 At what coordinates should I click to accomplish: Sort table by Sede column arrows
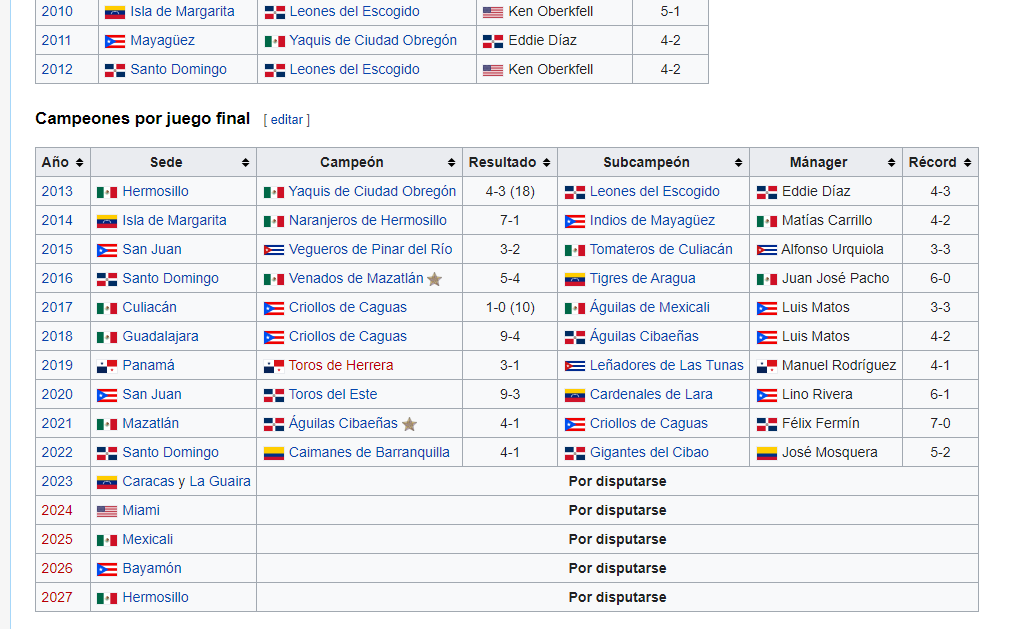(246, 162)
